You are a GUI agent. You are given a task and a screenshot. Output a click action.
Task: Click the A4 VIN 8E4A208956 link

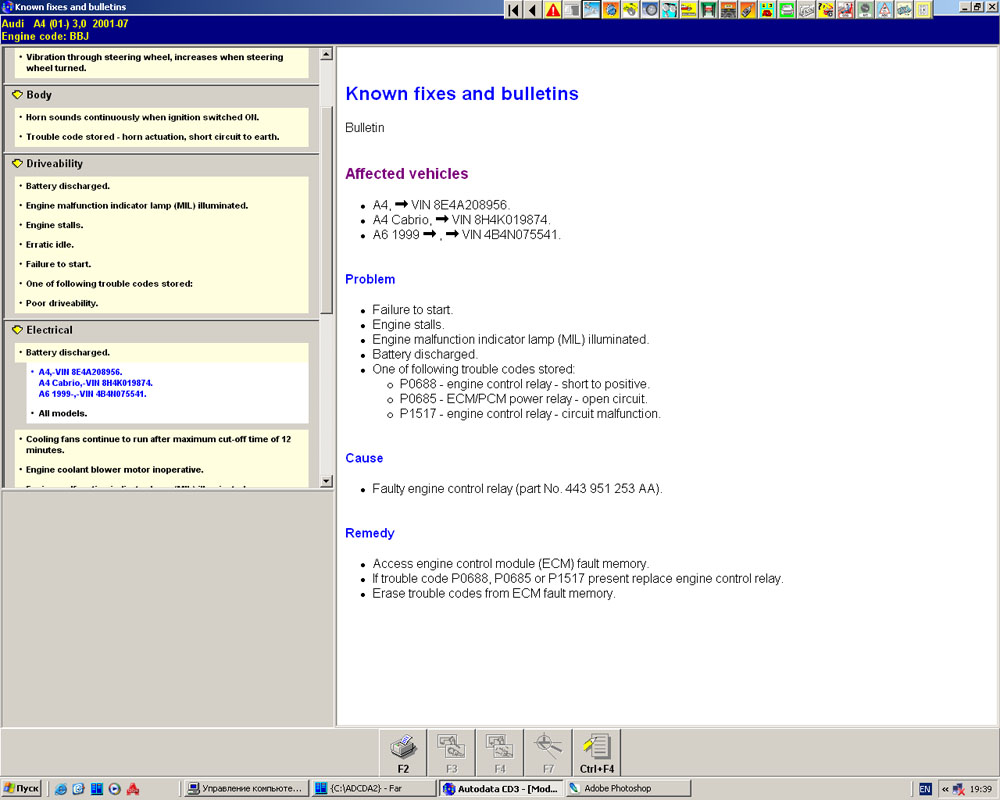(80, 372)
